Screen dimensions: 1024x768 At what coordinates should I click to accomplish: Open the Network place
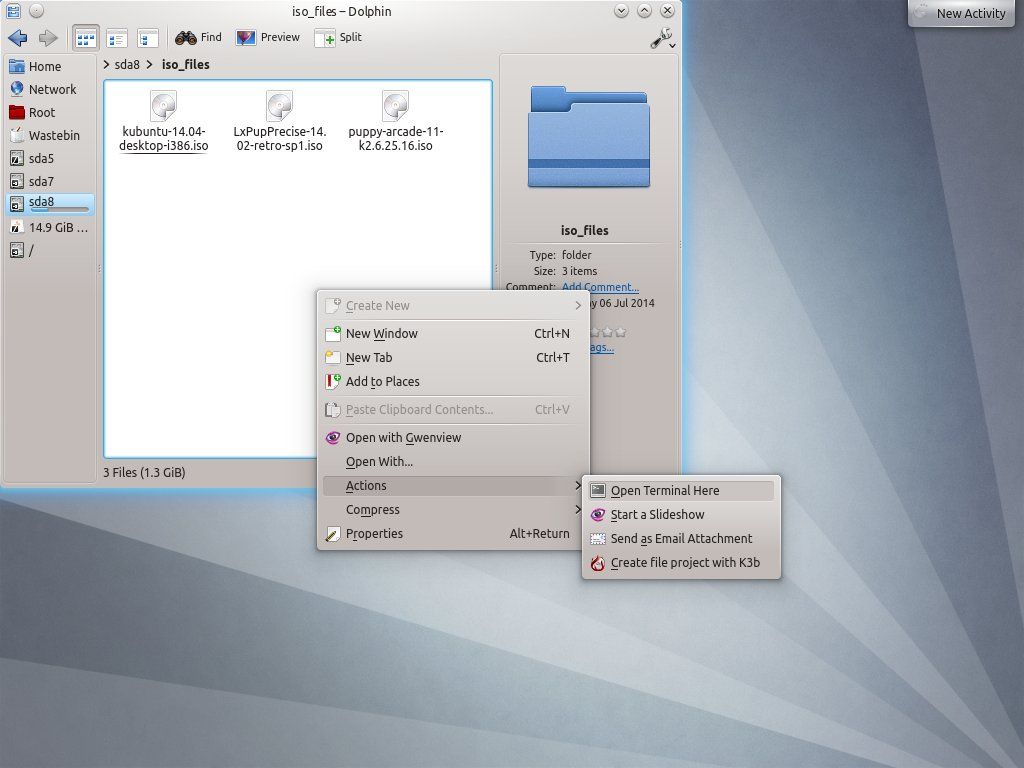[49, 89]
